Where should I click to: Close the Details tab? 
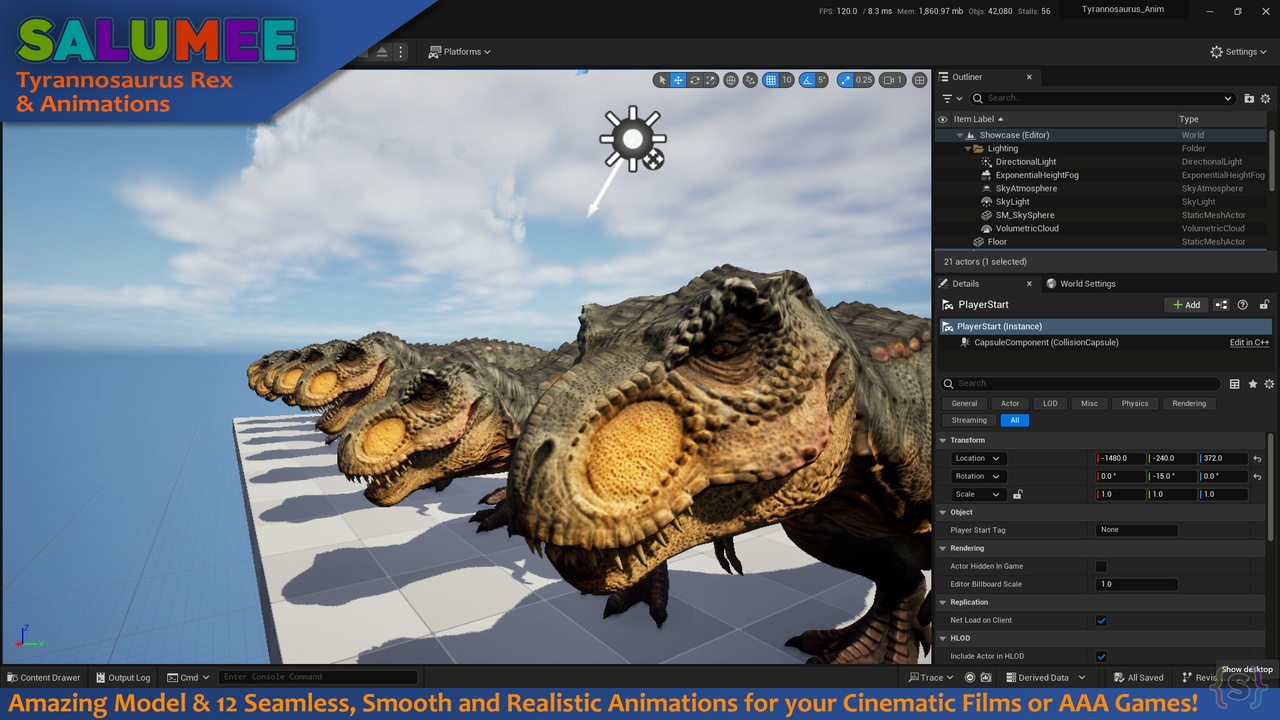(1029, 284)
